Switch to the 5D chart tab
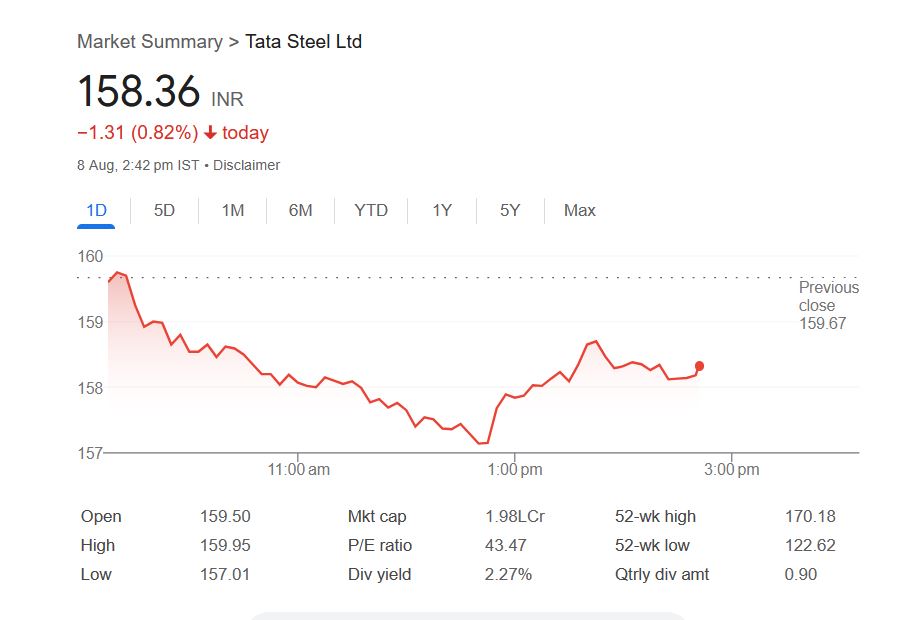918x620 pixels. [x=164, y=210]
